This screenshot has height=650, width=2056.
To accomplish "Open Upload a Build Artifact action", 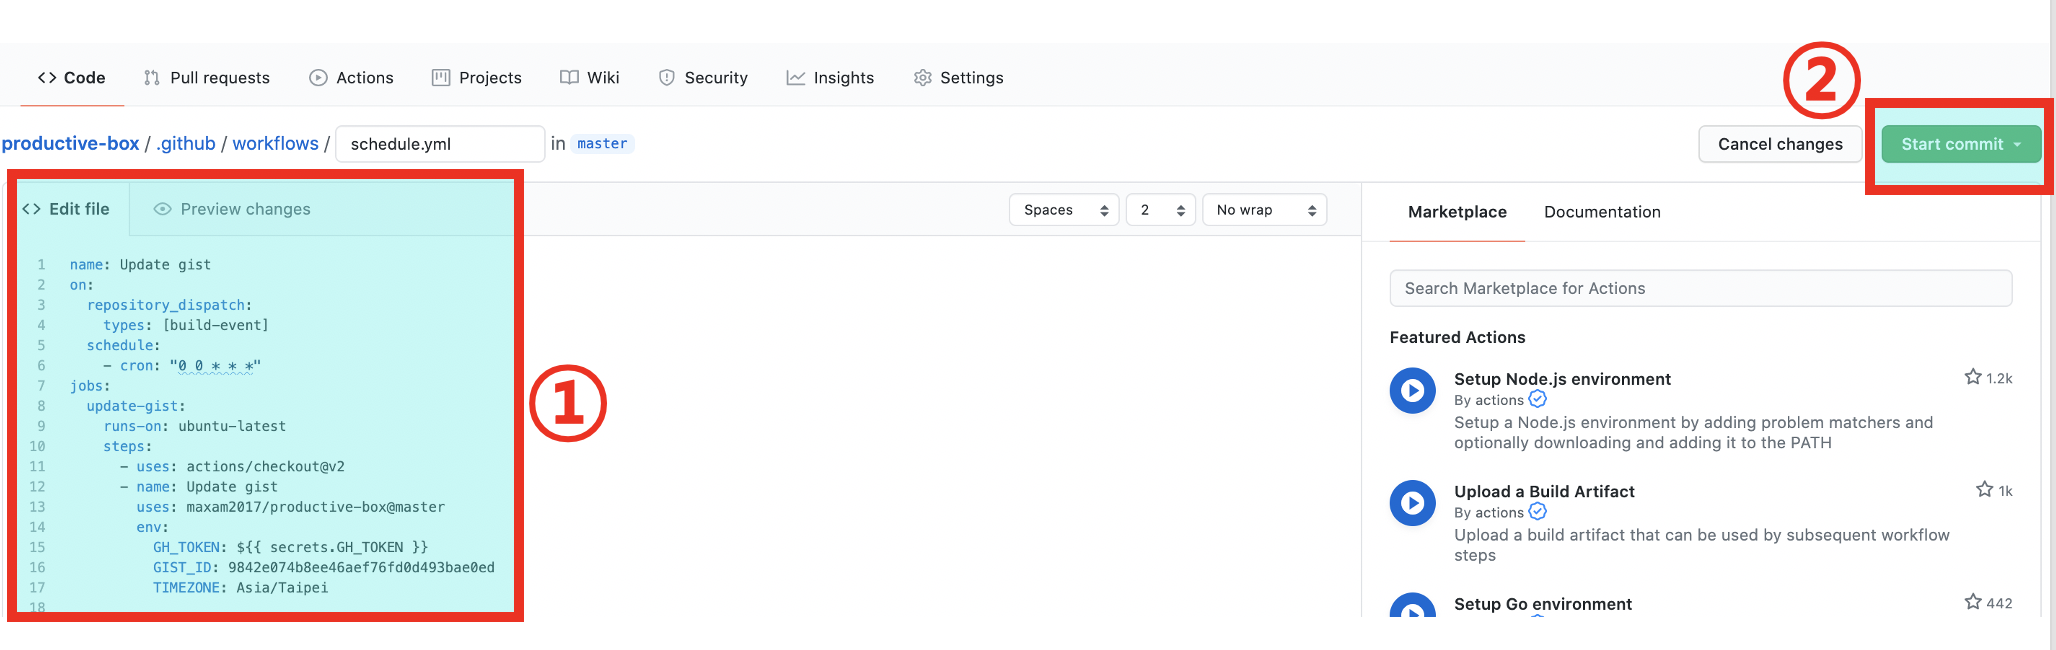I will tap(1544, 492).
